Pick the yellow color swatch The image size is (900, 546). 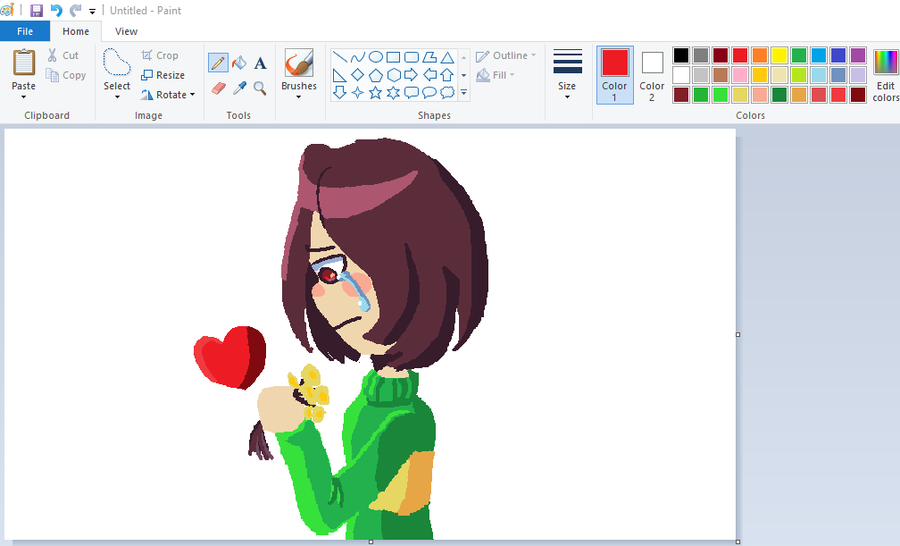[x=779, y=55]
